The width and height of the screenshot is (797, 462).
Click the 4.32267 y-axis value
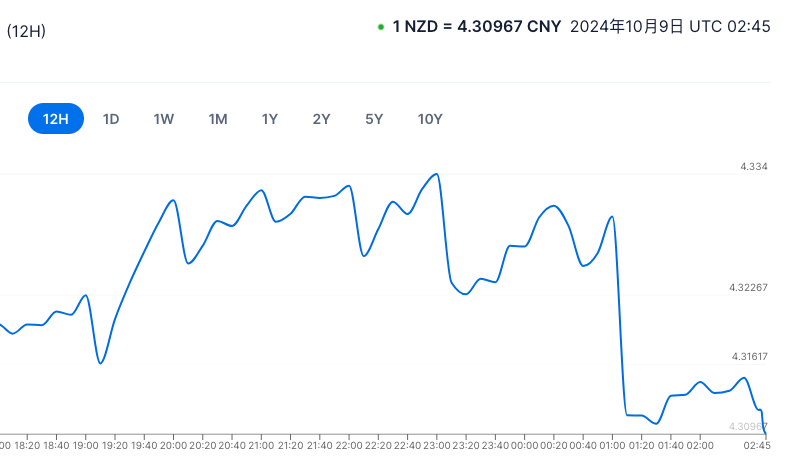point(748,288)
